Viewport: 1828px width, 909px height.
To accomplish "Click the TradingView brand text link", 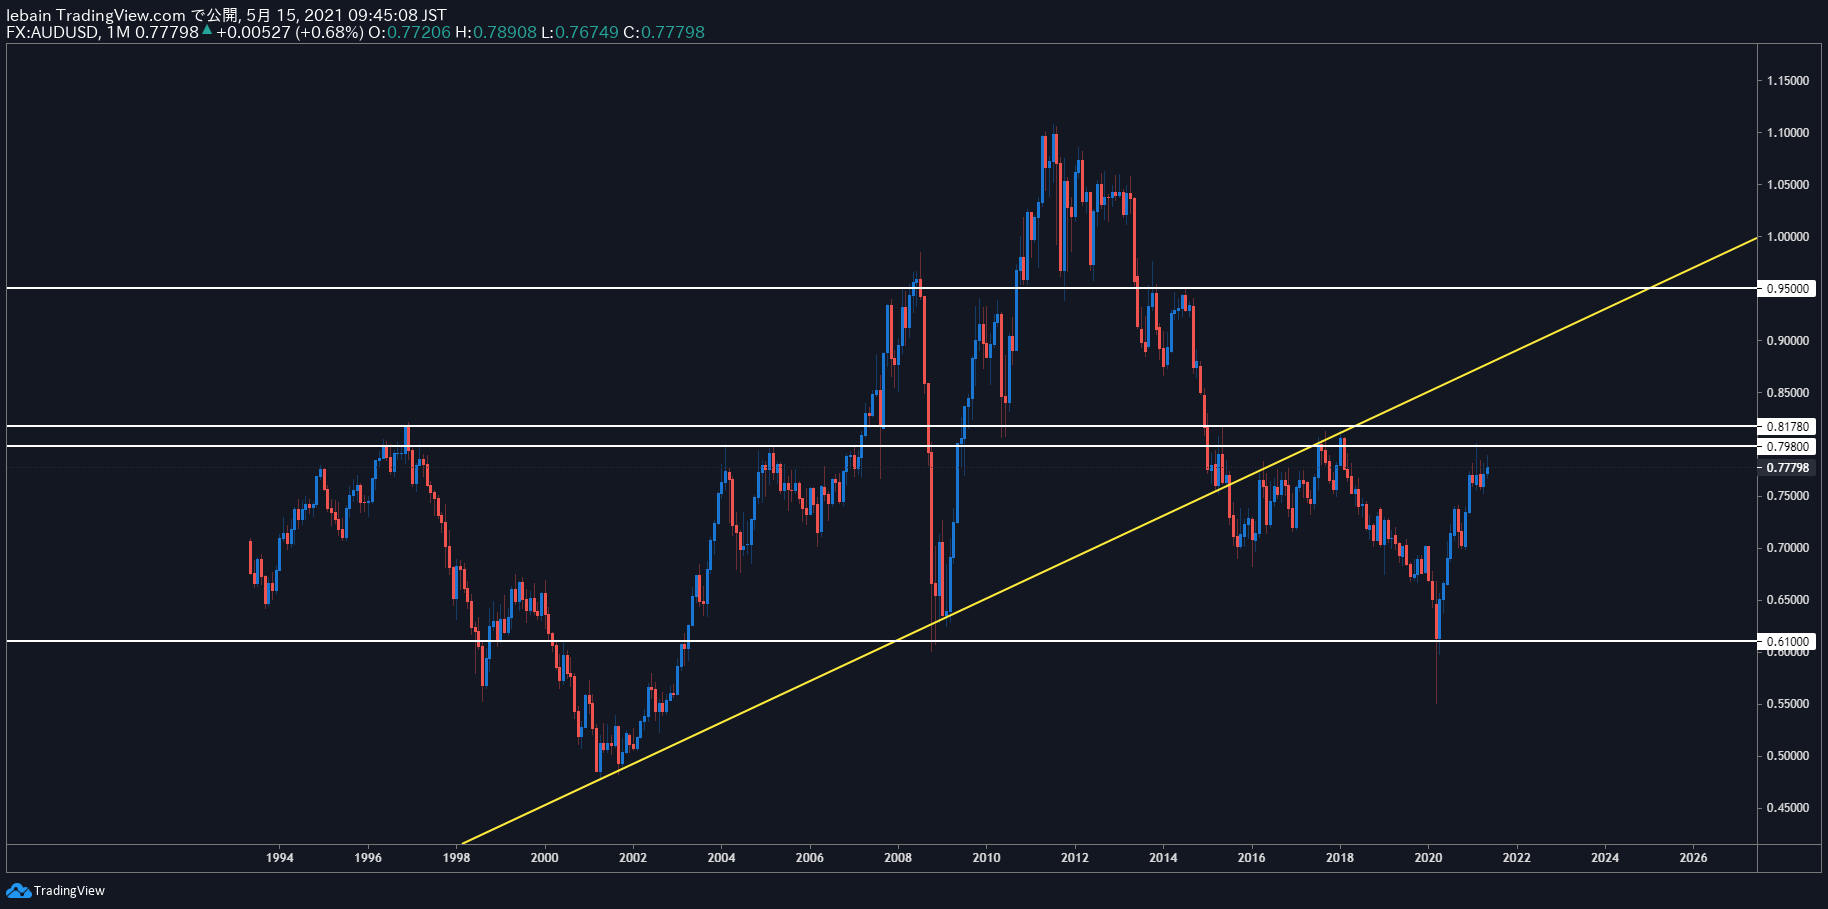I will click(x=69, y=891).
